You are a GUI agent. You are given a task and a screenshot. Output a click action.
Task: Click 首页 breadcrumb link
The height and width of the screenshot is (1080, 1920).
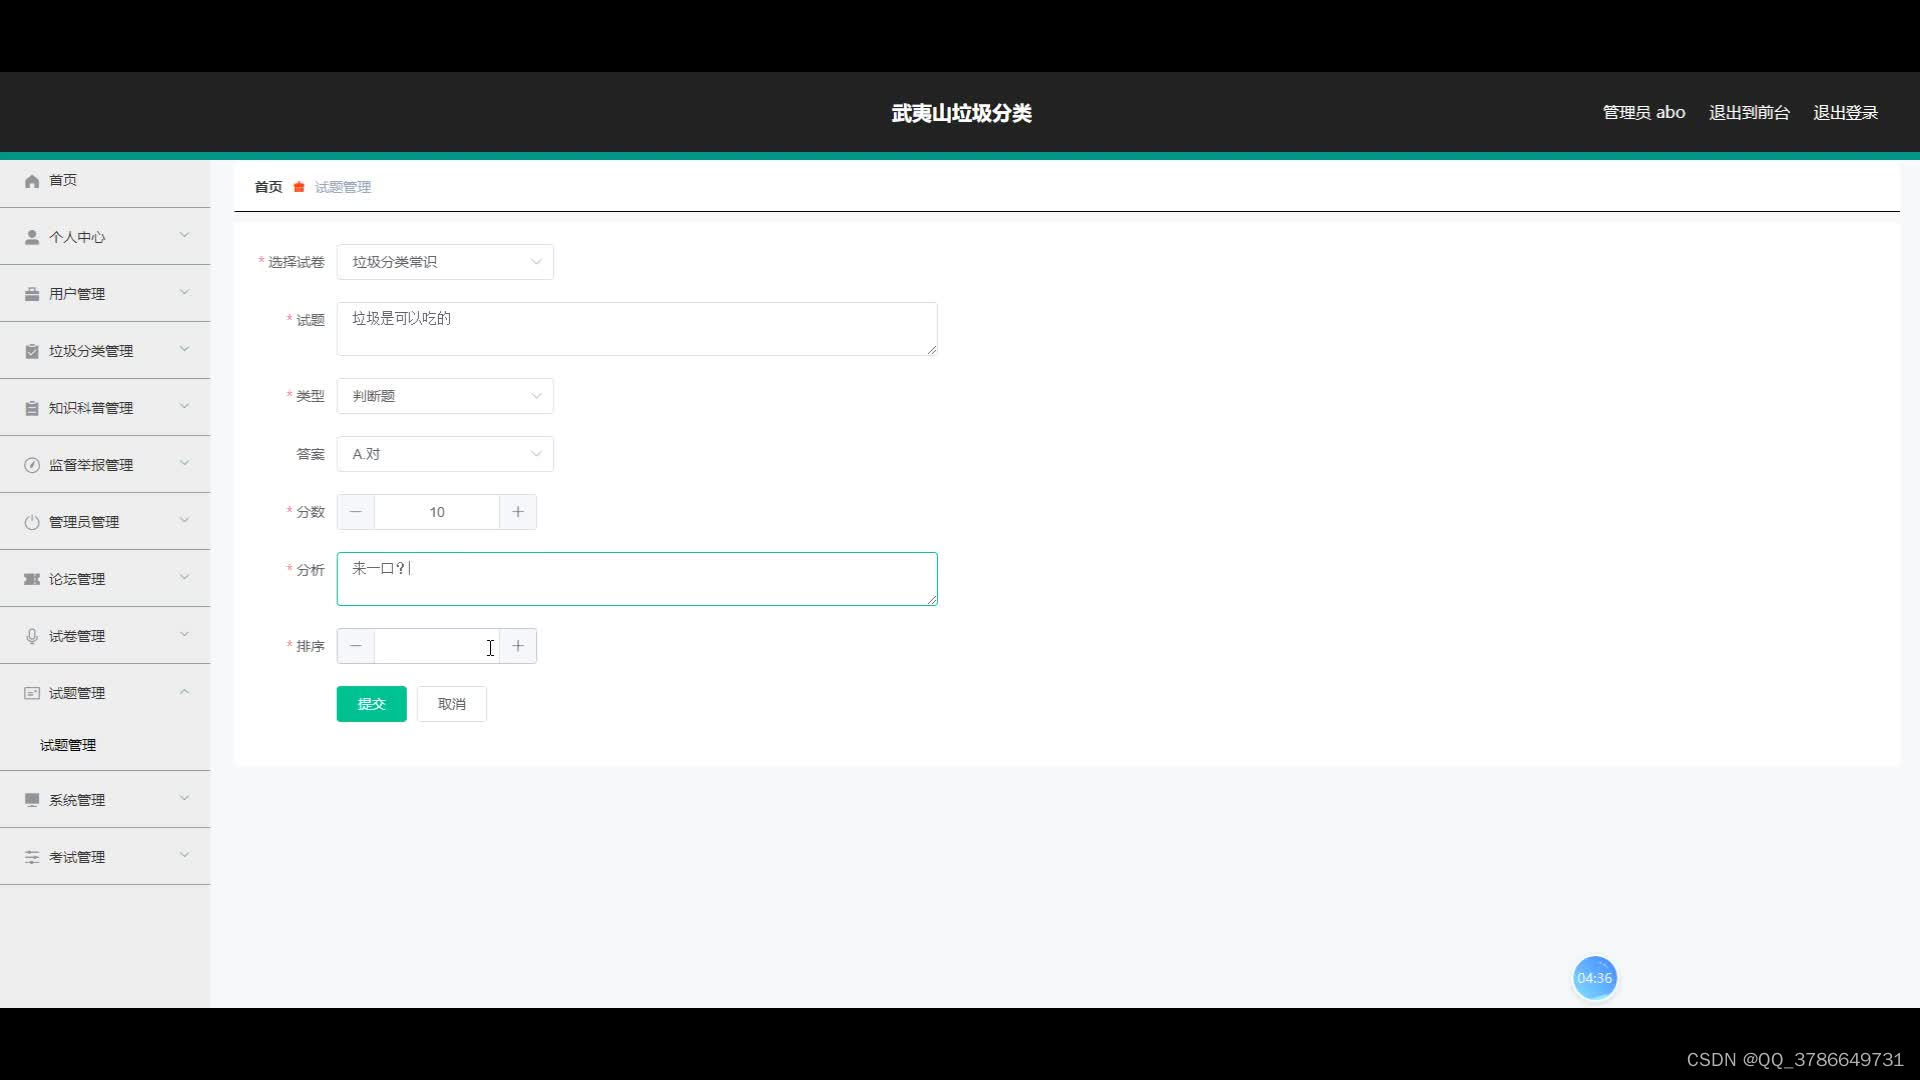(x=268, y=187)
